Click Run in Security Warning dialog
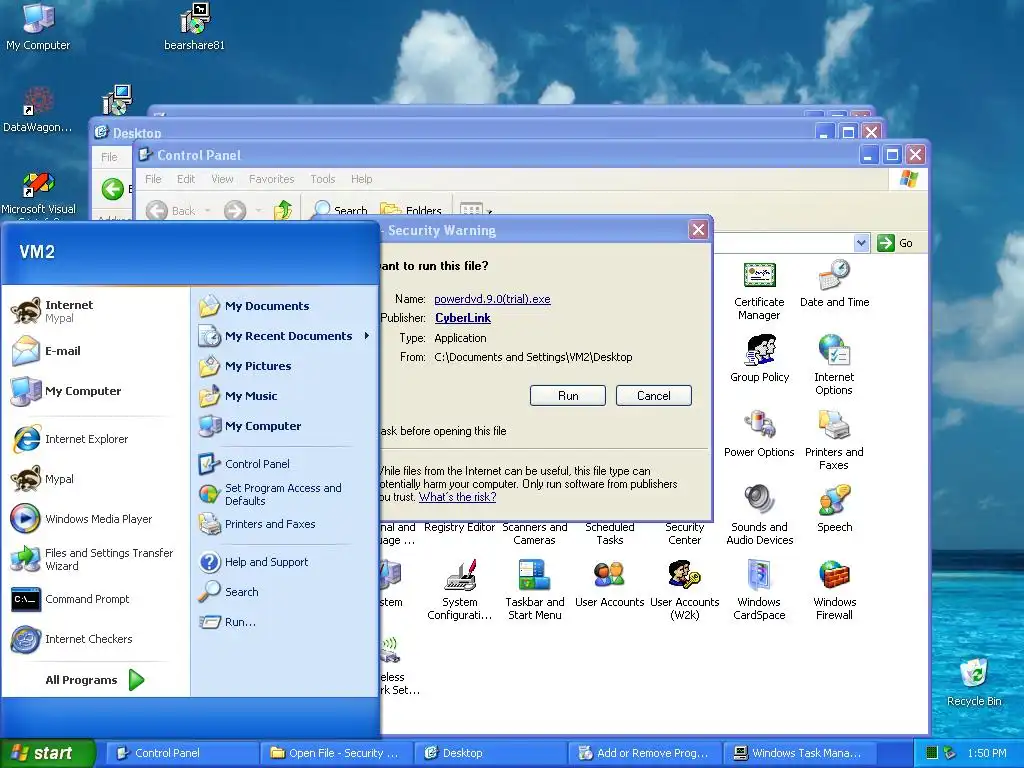This screenshot has height=768, width=1024. click(x=568, y=396)
